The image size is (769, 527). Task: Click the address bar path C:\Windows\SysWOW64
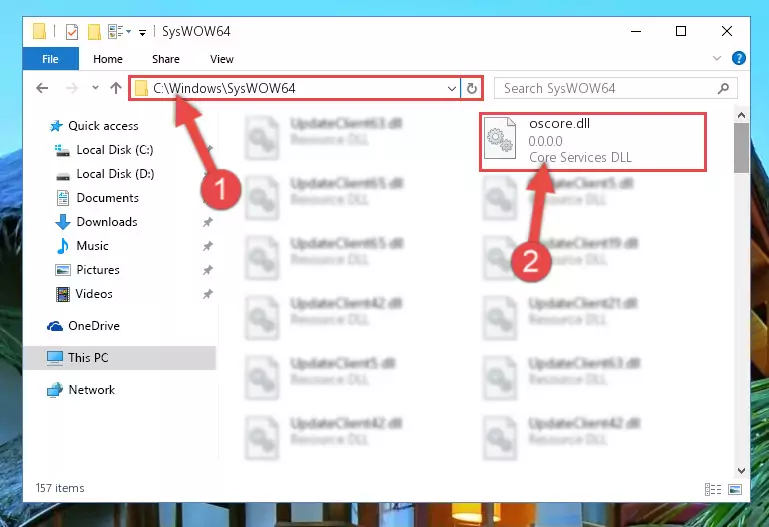tap(224, 88)
